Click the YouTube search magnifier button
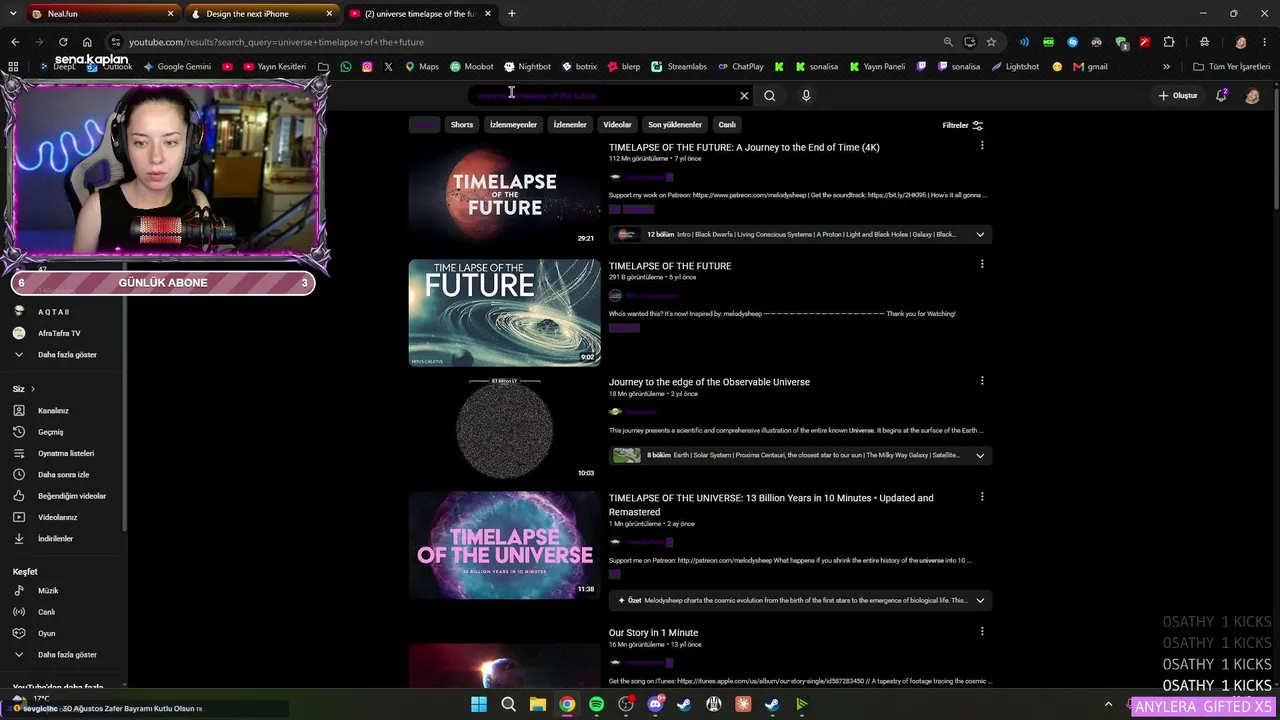Viewport: 1280px width, 720px height. pos(769,96)
